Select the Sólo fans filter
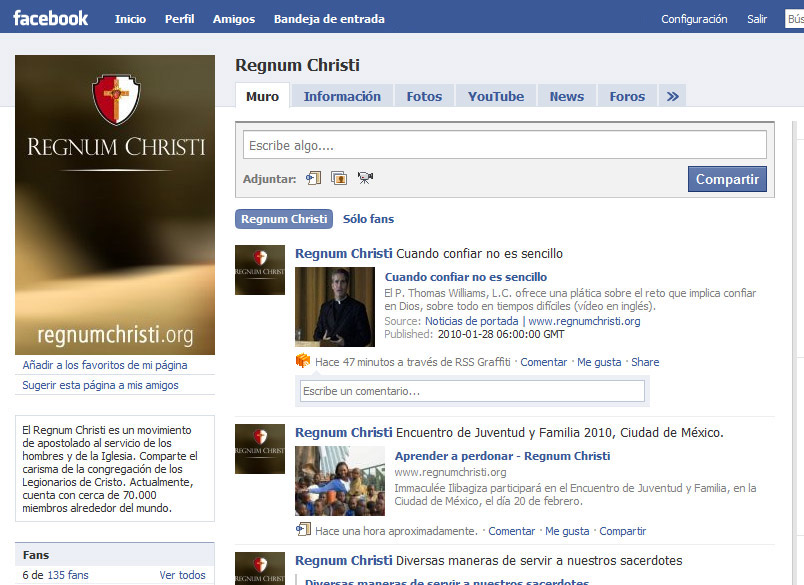This screenshot has height=585, width=804. click(x=368, y=219)
